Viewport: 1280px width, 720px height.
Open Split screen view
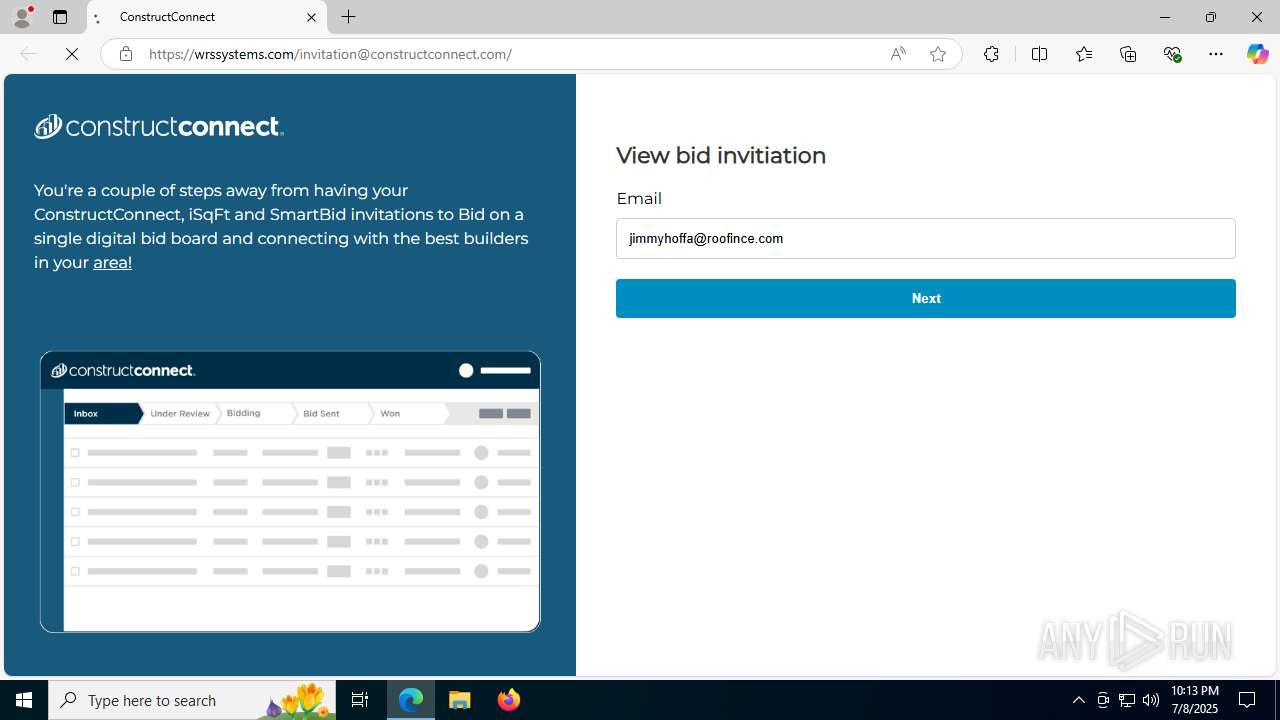point(1039,54)
